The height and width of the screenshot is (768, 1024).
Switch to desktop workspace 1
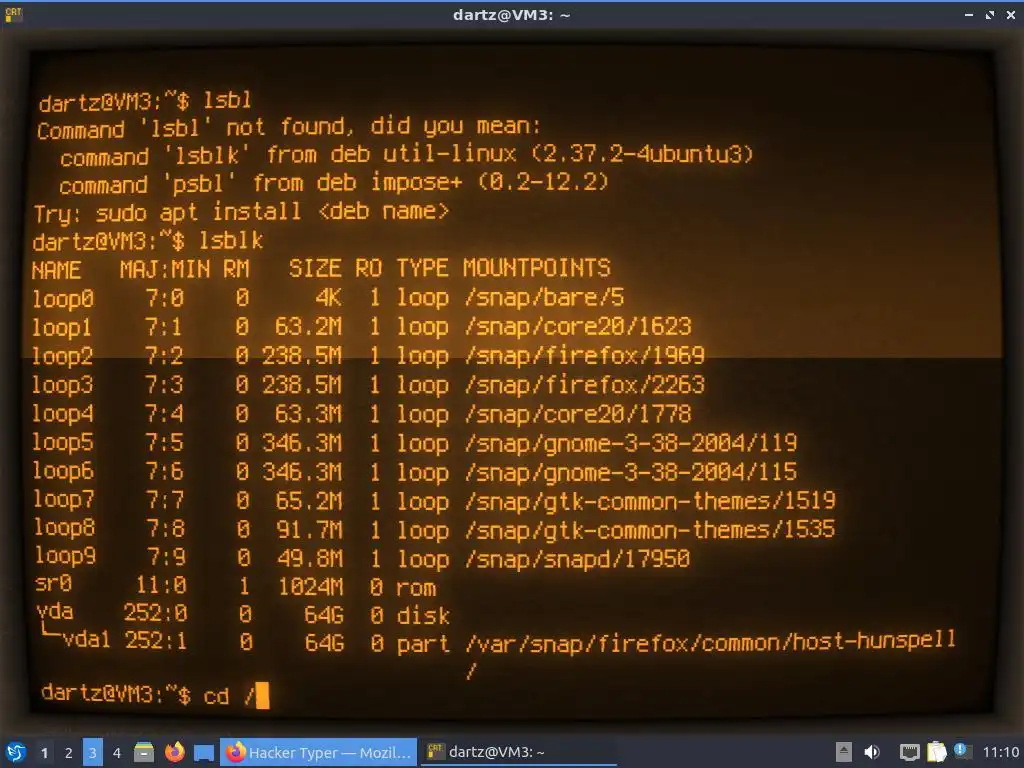pos(44,752)
